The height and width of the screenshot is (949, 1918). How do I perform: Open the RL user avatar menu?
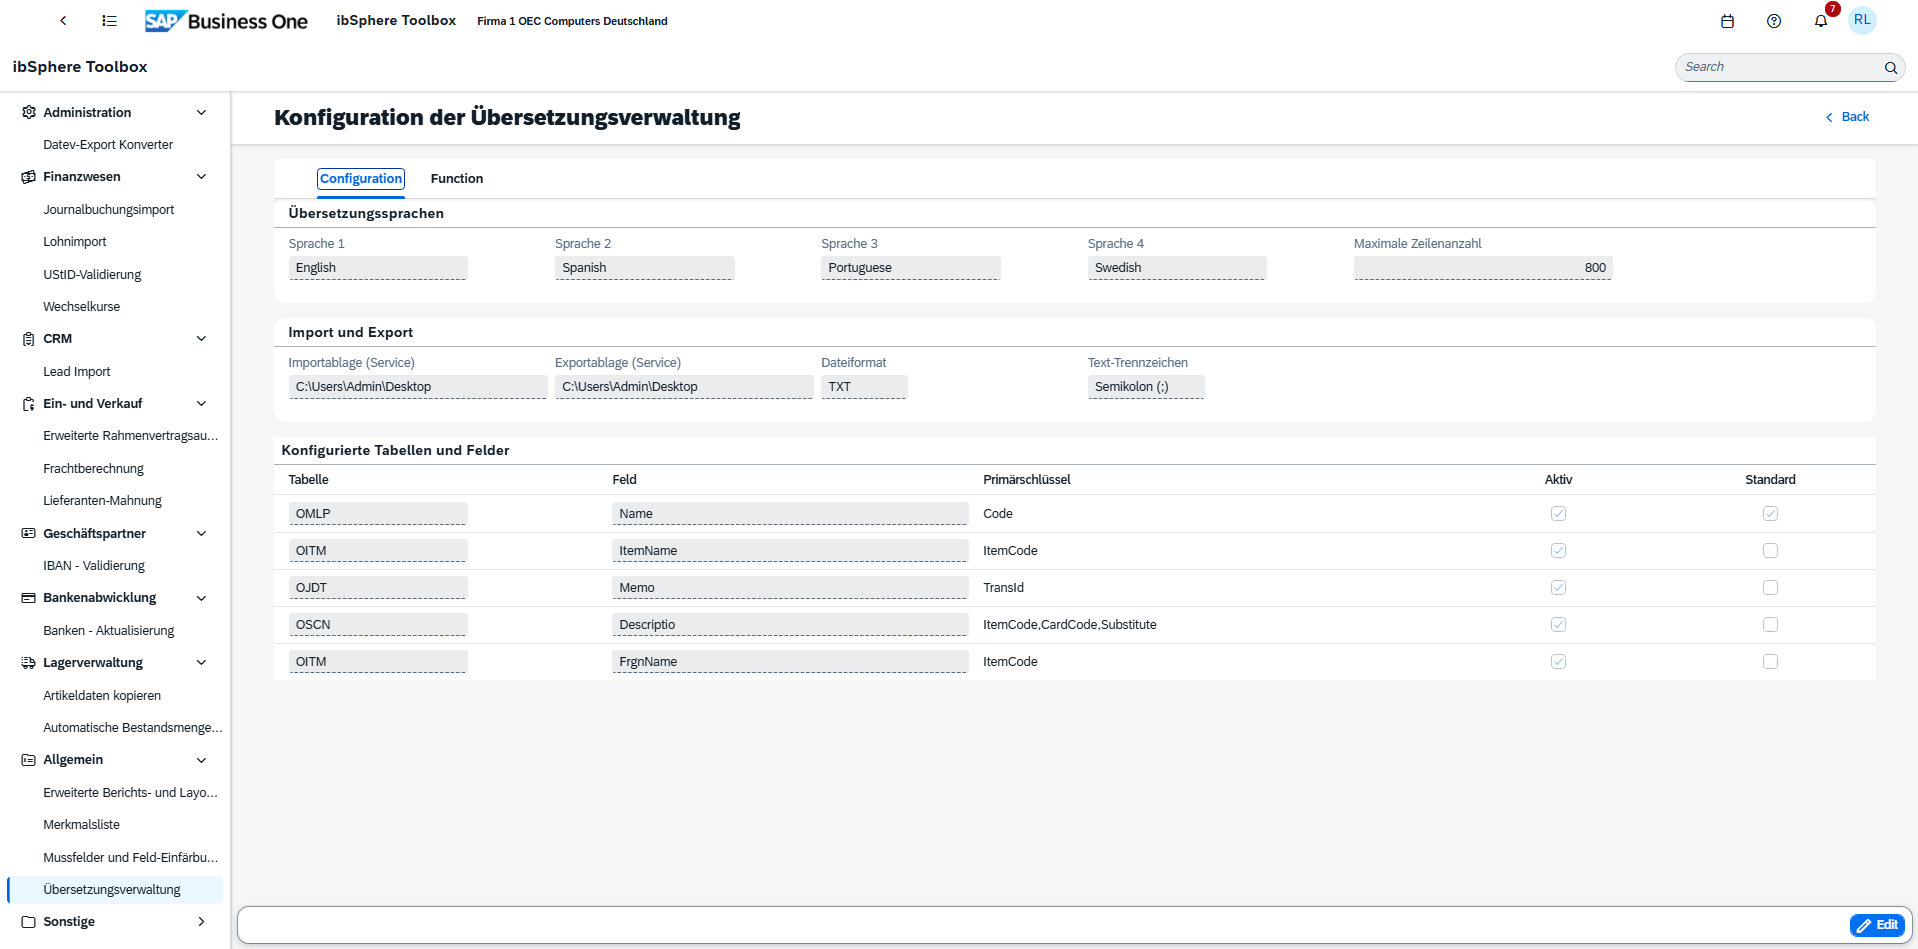click(1862, 20)
